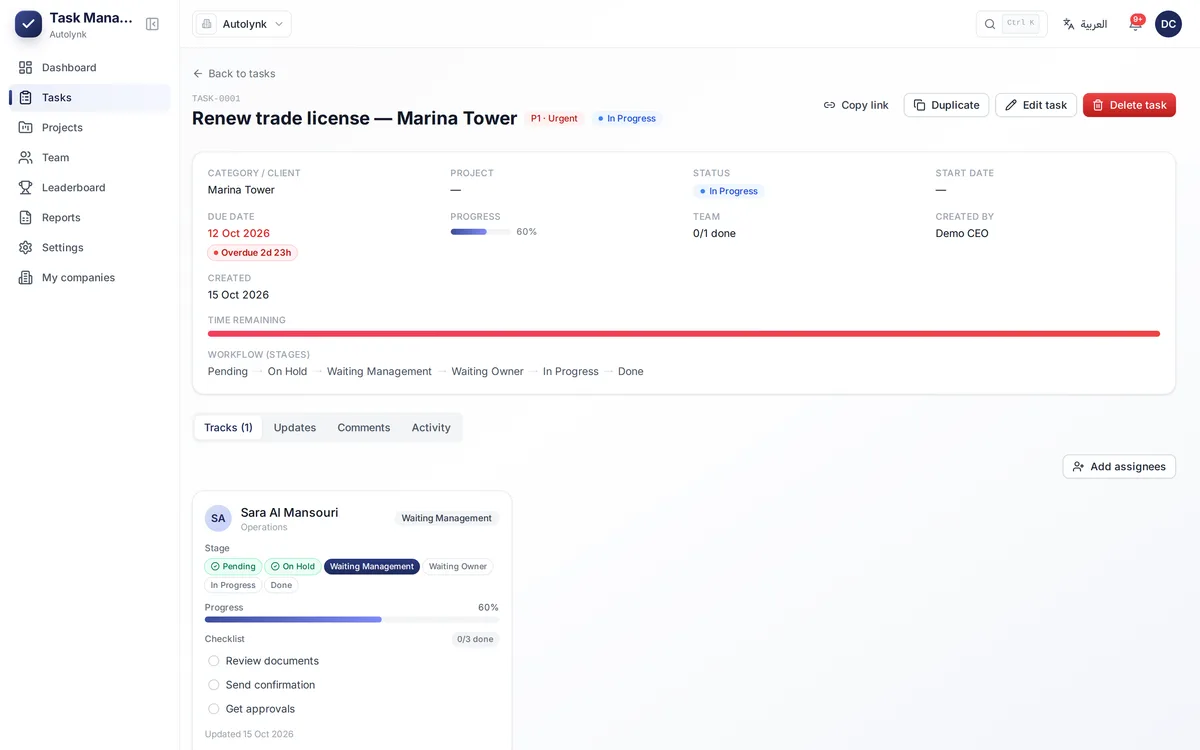Open the Autolynk company dropdown
The height and width of the screenshot is (750, 1200).
pyautogui.click(x=242, y=24)
